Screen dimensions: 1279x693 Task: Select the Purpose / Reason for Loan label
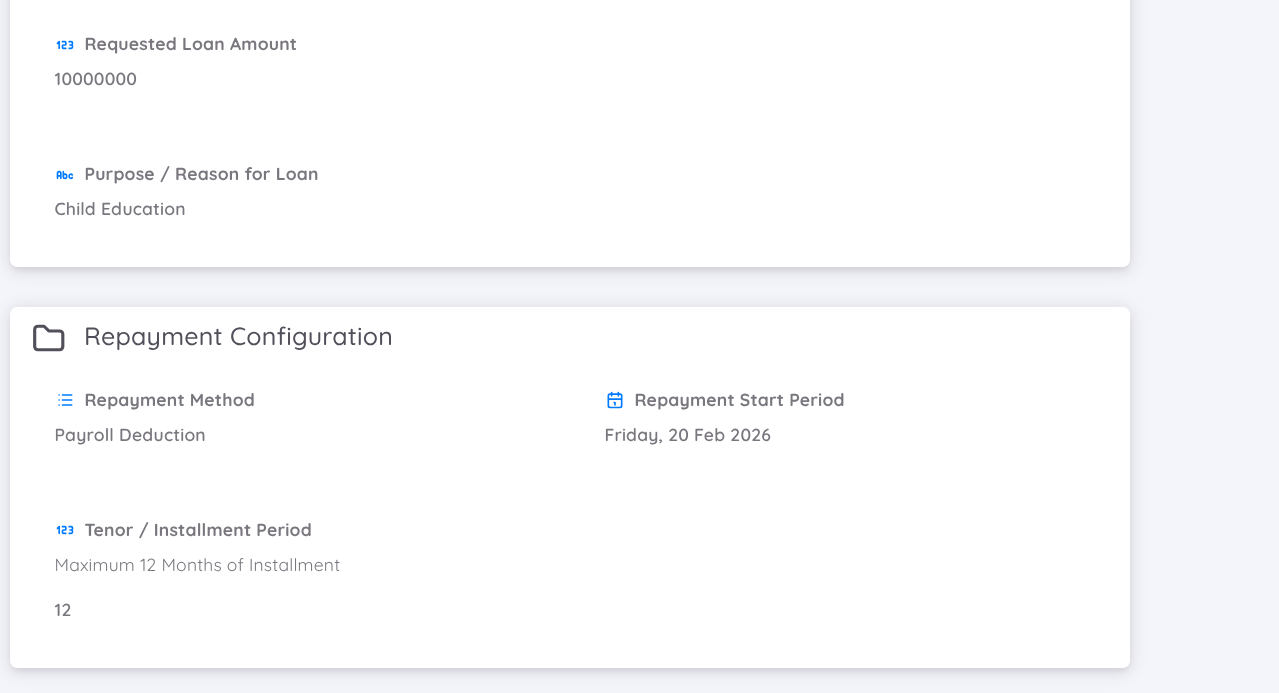tap(201, 174)
